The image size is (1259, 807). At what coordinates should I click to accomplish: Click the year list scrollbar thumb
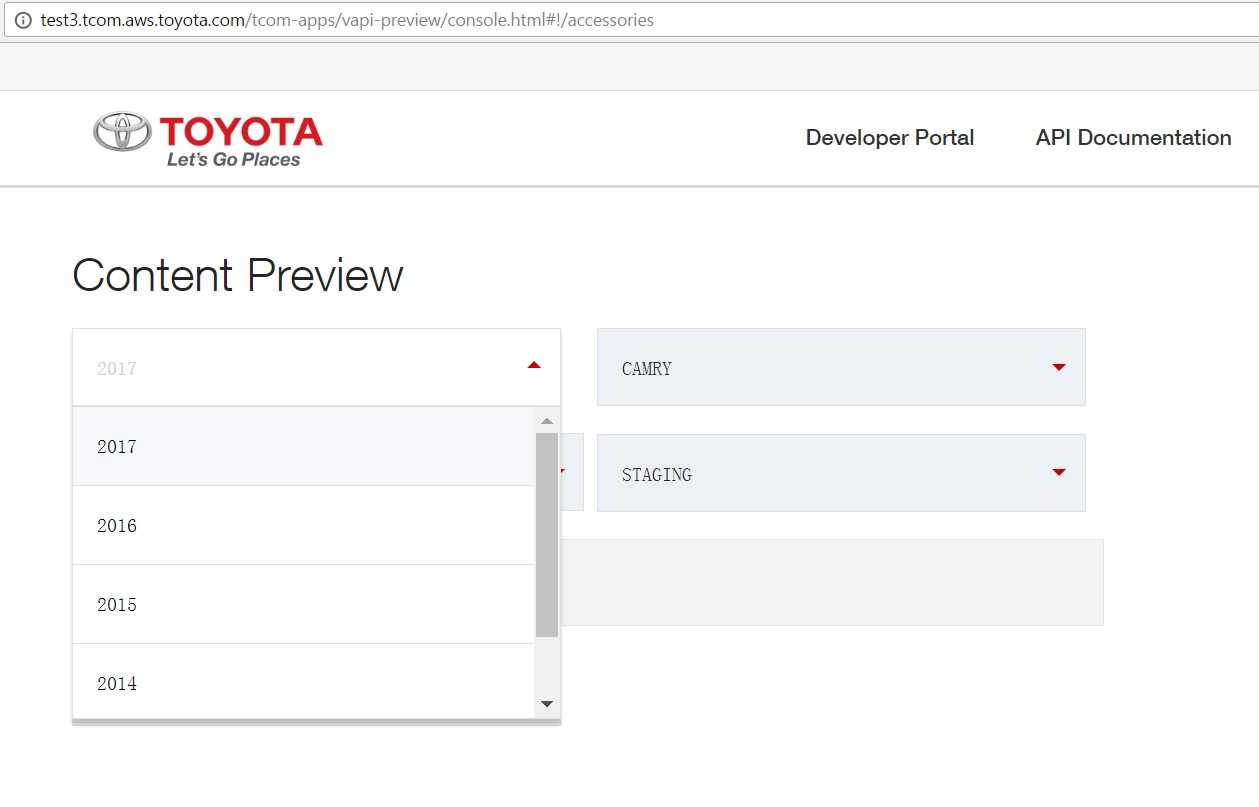[547, 535]
